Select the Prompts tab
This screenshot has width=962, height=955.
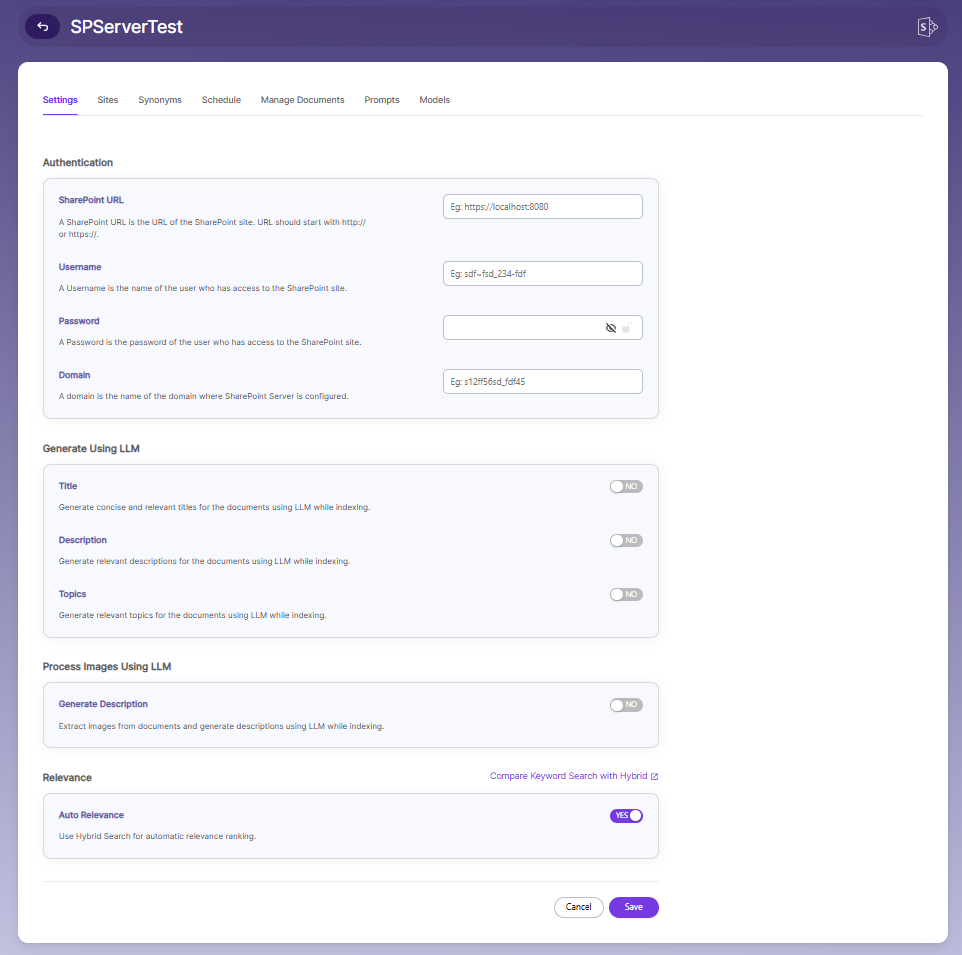382,100
